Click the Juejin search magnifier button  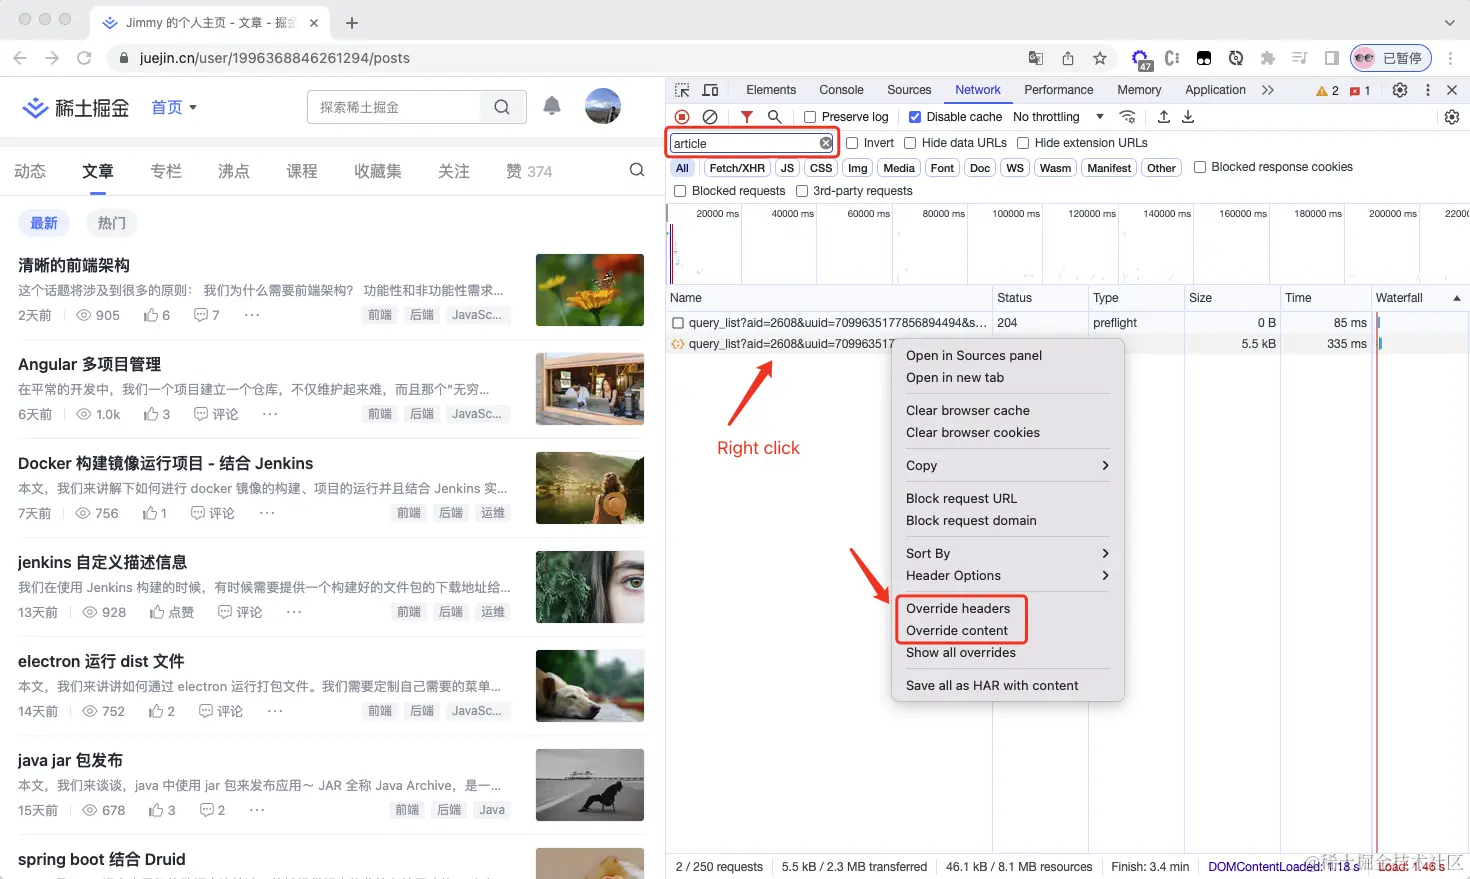(502, 107)
